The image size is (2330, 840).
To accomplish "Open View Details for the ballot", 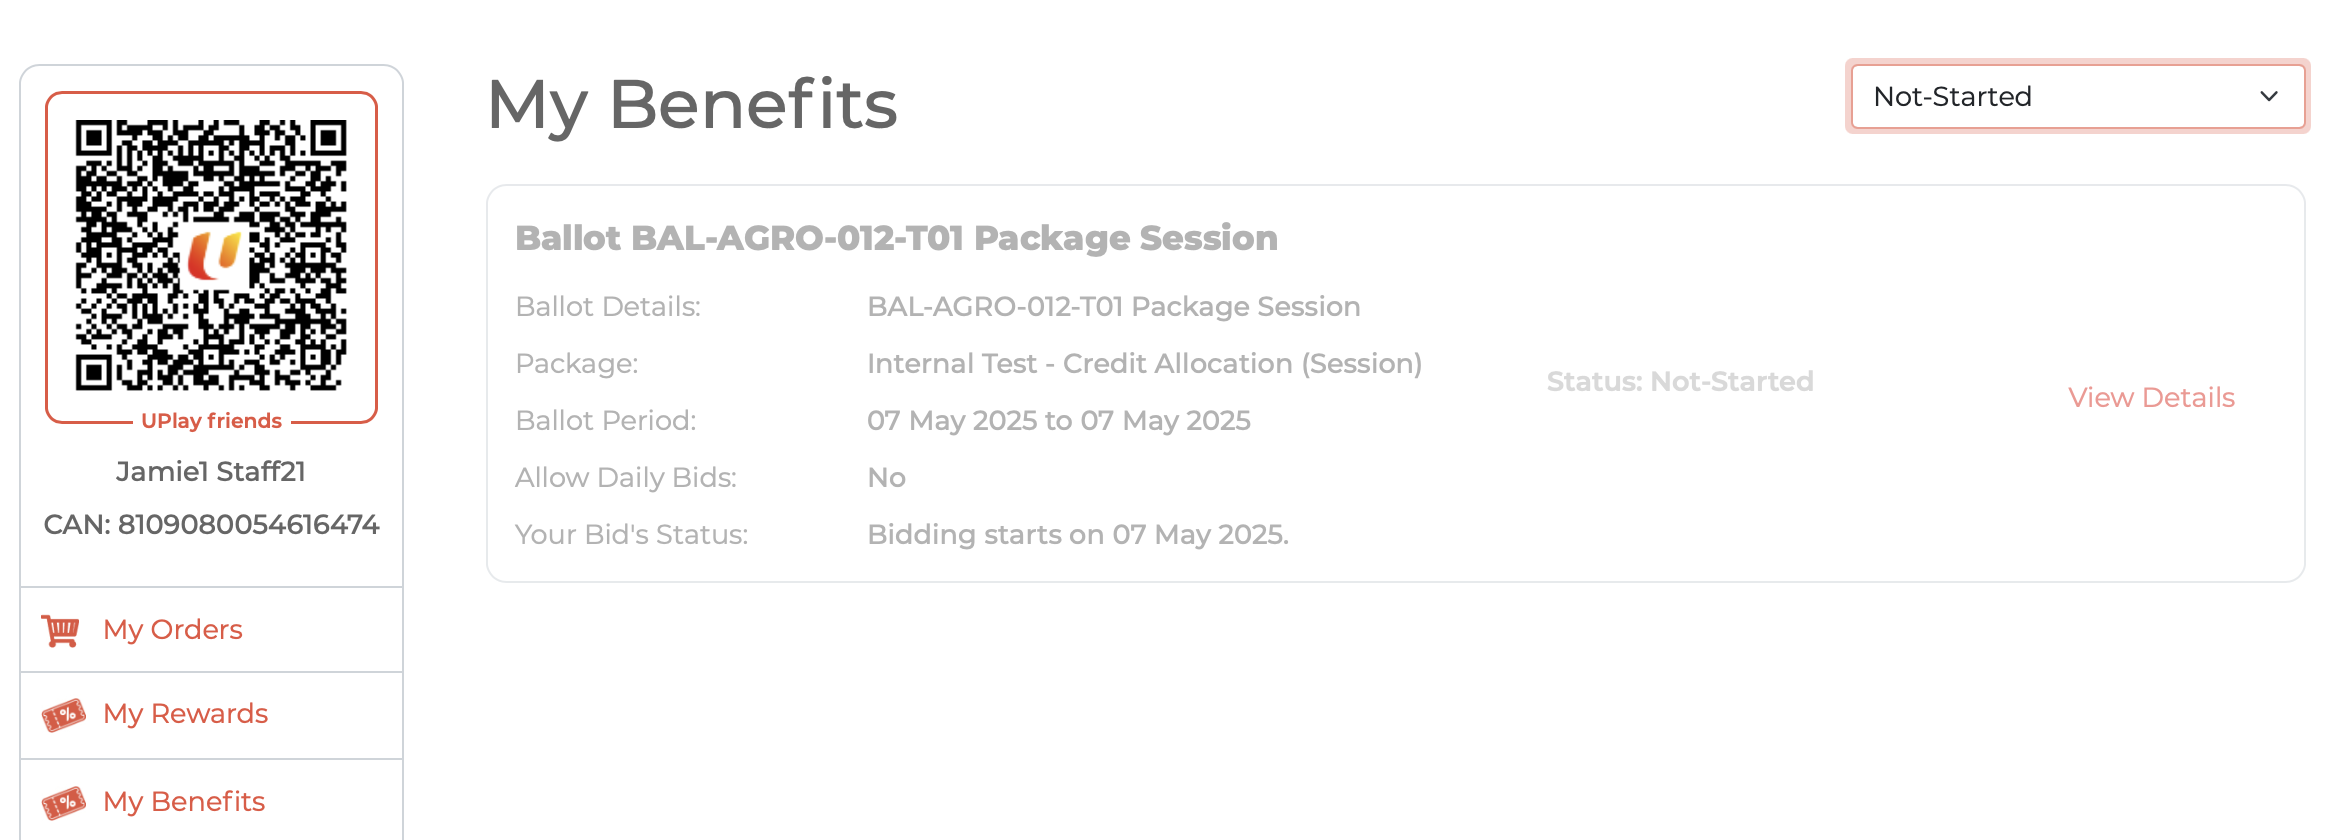I will [x=2151, y=398].
